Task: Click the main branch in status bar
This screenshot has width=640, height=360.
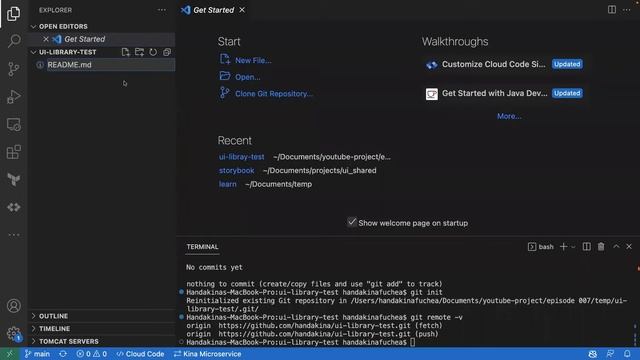Action: coord(37,354)
